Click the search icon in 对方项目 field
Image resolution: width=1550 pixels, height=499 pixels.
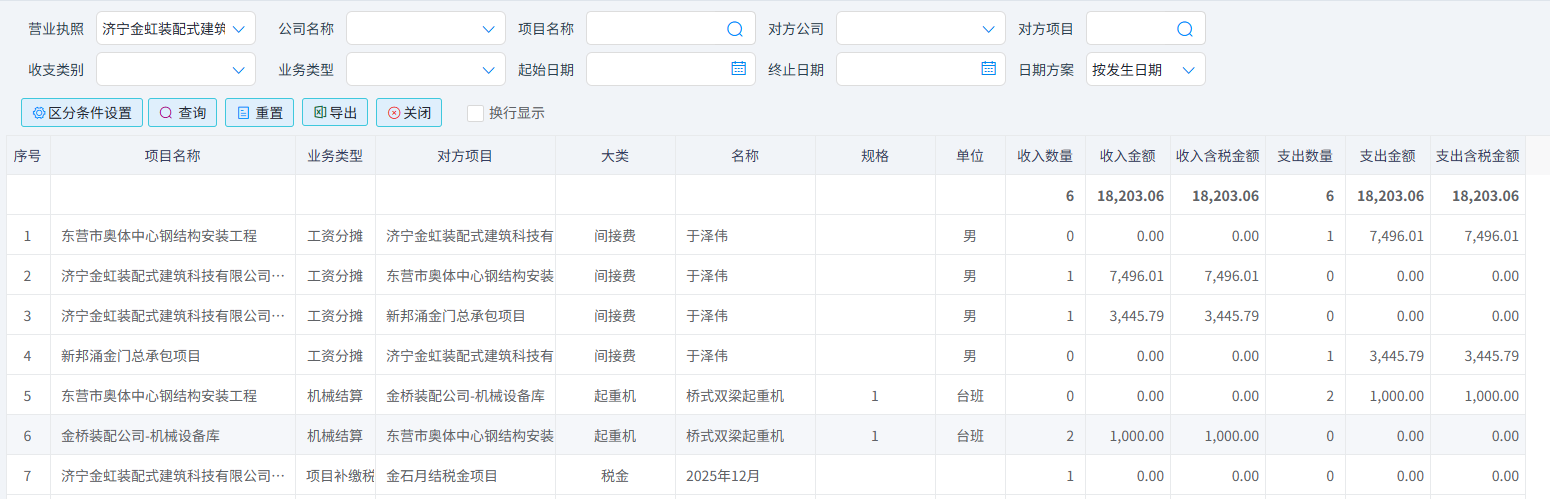coord(1185,29)
